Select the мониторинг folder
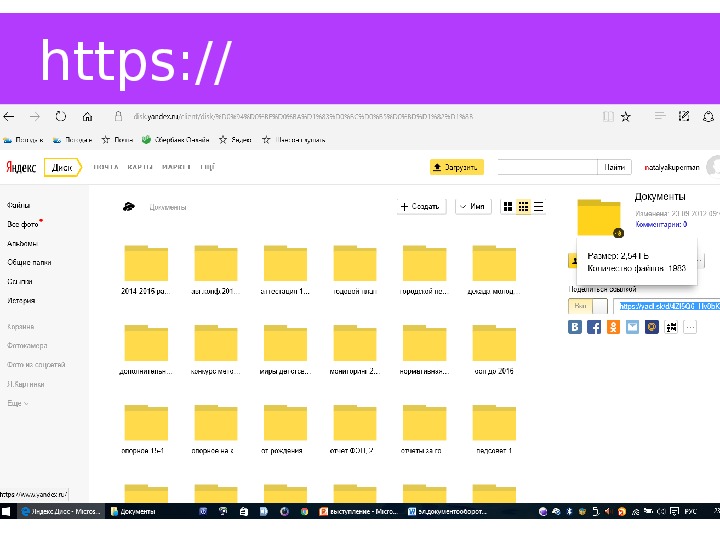The width and height of the screenshot is (720, 540). (x=354, y=349)
